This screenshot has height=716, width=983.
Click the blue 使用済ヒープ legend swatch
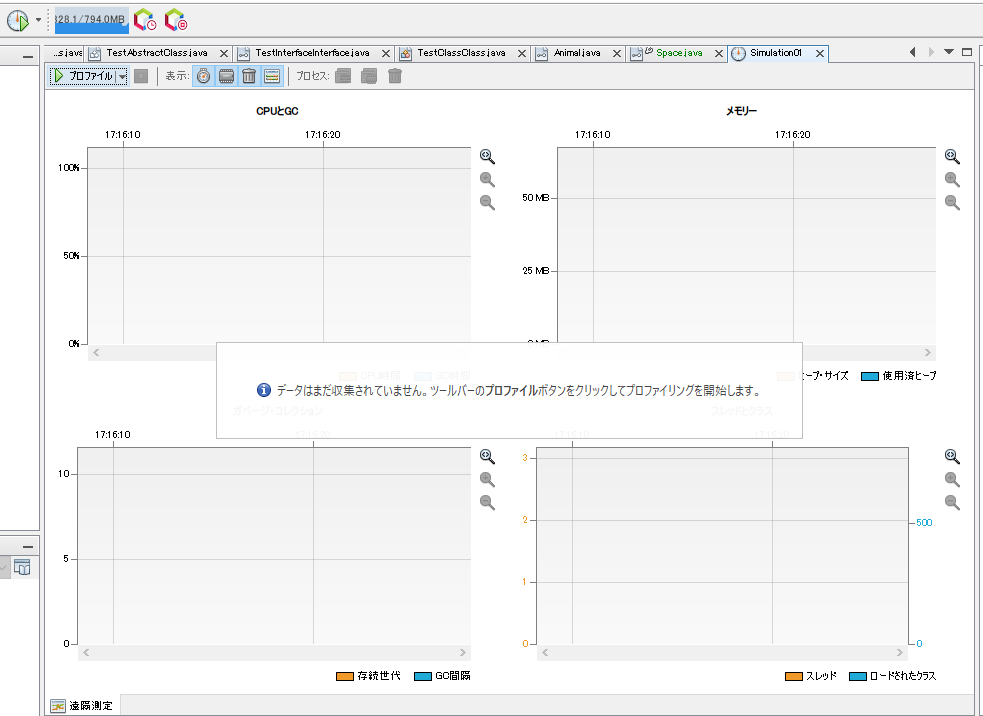(870, 376)
